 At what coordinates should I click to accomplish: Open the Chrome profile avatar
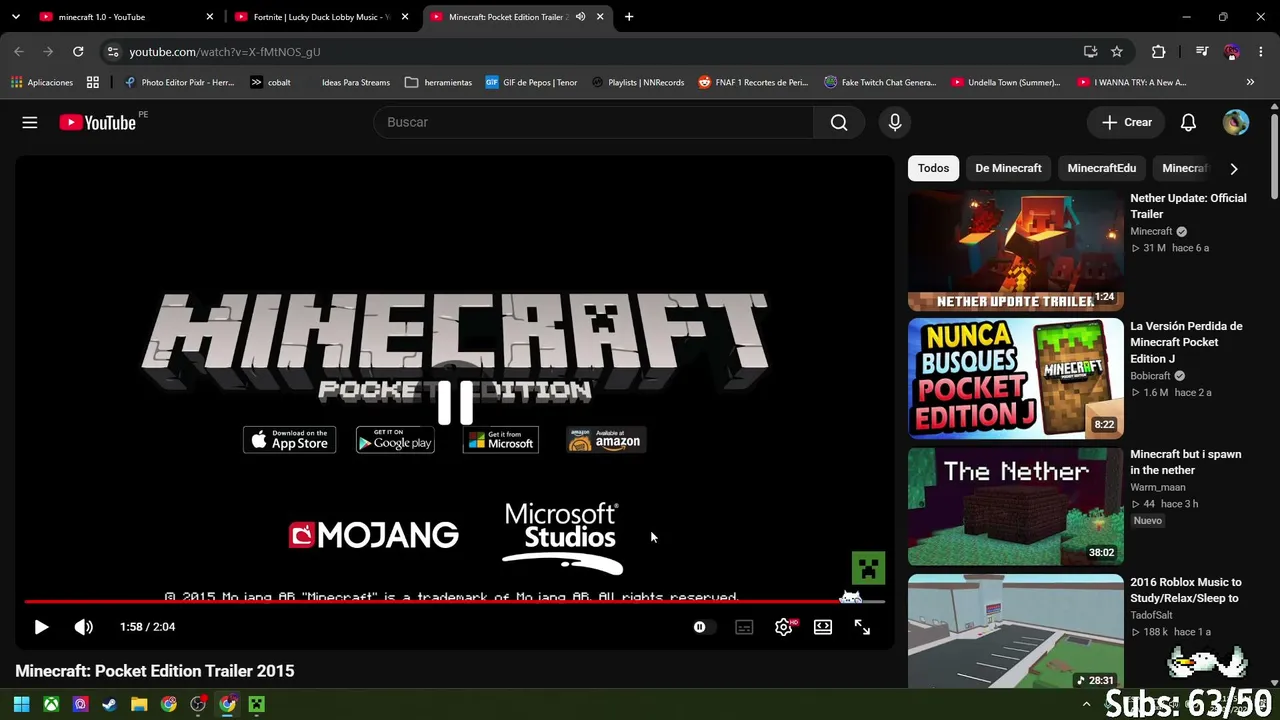coord(1232,52)
